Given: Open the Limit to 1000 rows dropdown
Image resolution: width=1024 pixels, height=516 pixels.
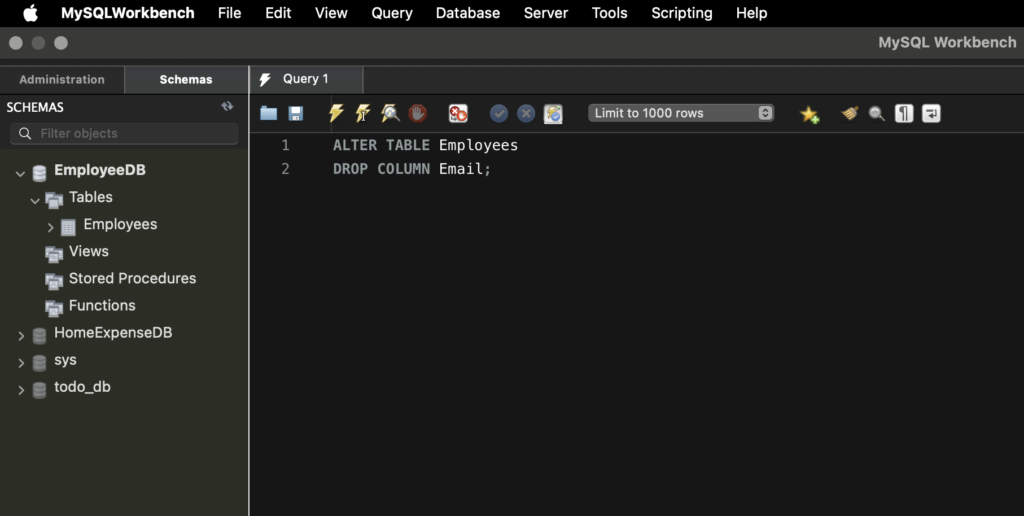Looking at the screenshot, I should click(682, 113).
